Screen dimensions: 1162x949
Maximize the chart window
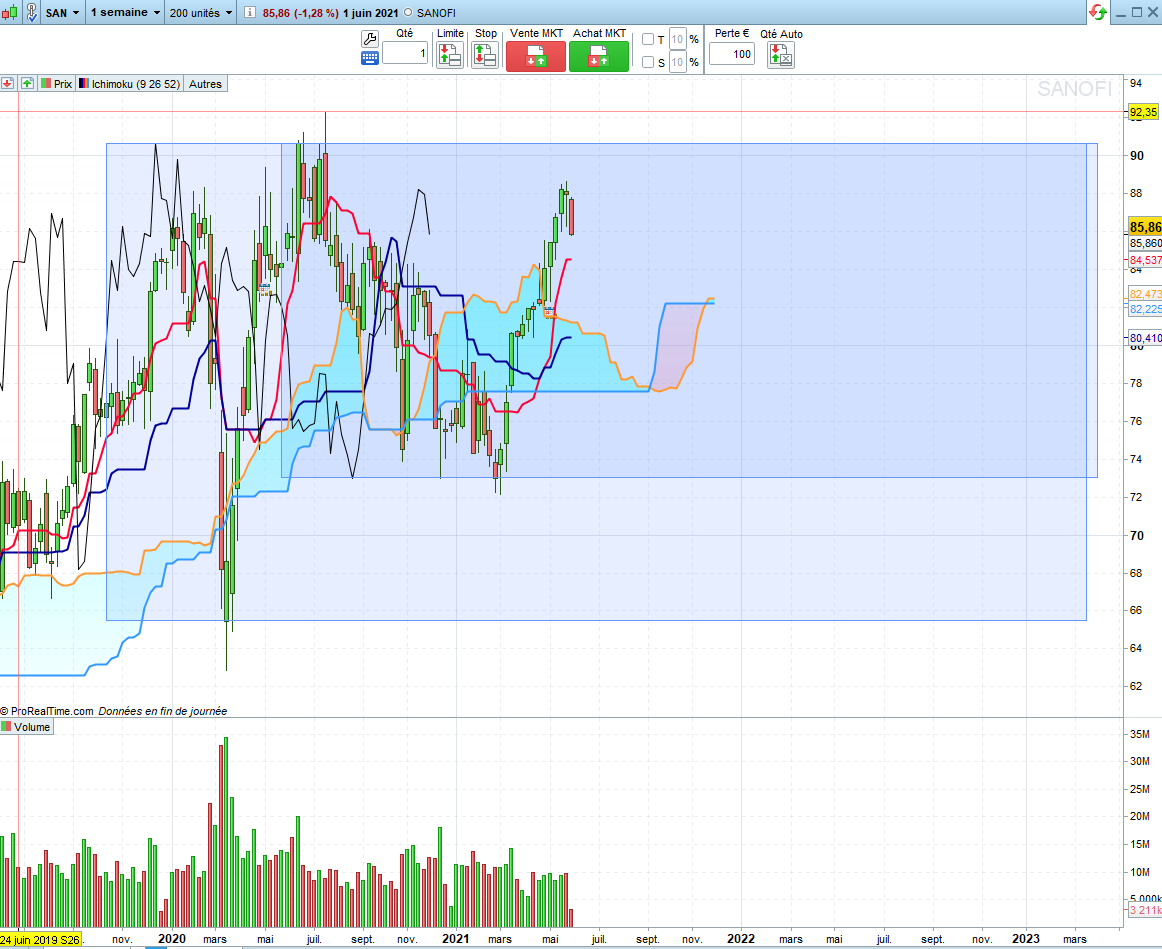coord(1137,13)
